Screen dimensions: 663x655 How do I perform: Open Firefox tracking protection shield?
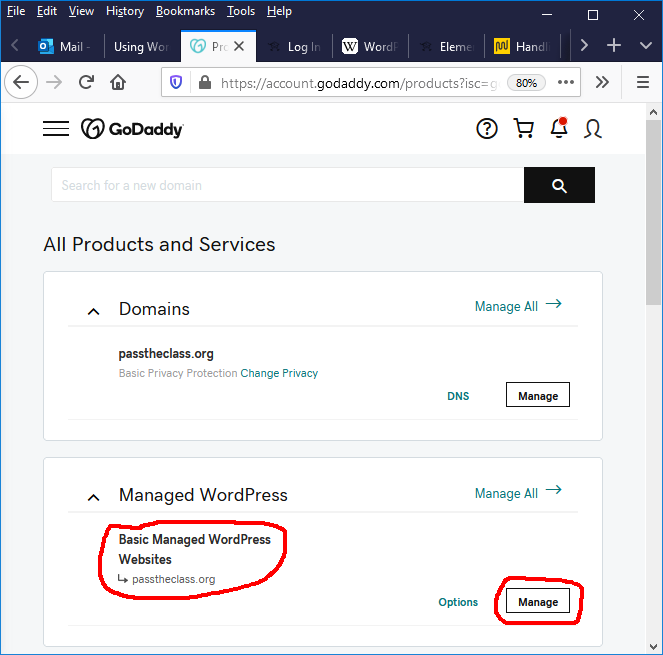[x=177, y=82]
